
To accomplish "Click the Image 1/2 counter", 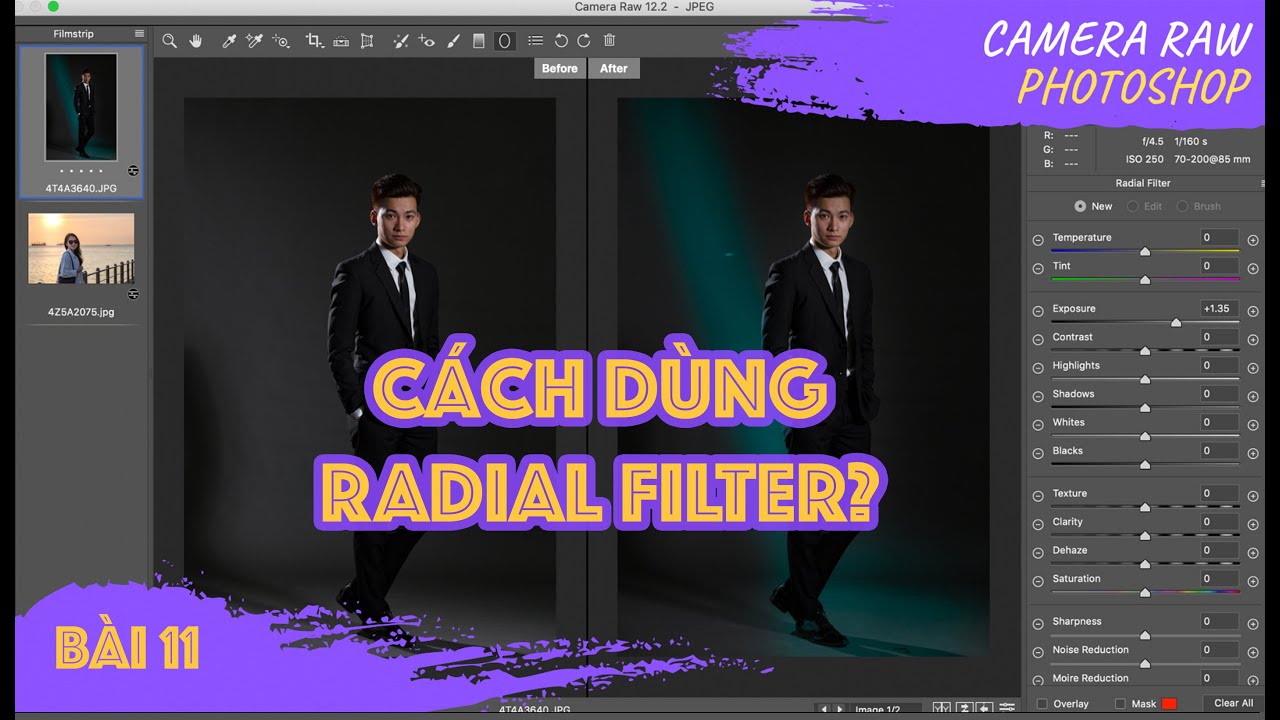I will coord(877,710).
